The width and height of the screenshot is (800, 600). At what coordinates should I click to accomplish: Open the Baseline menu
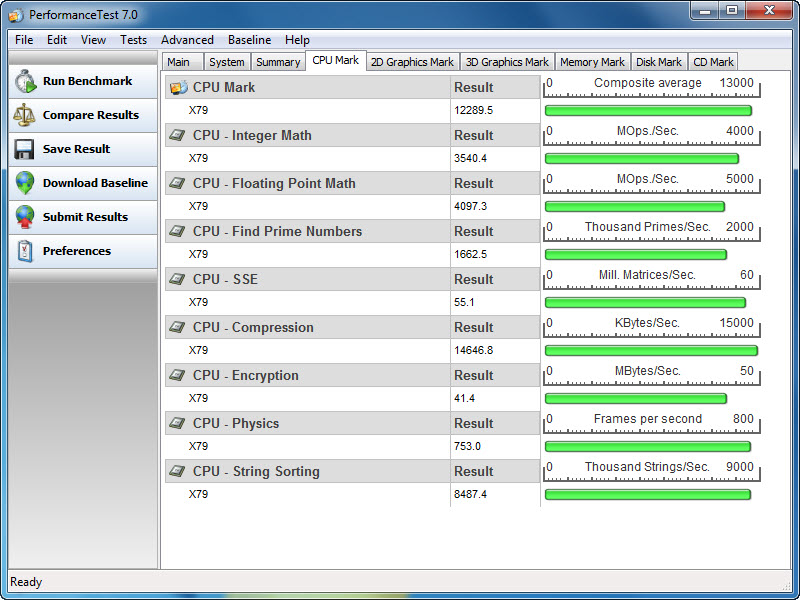[249, 40]
